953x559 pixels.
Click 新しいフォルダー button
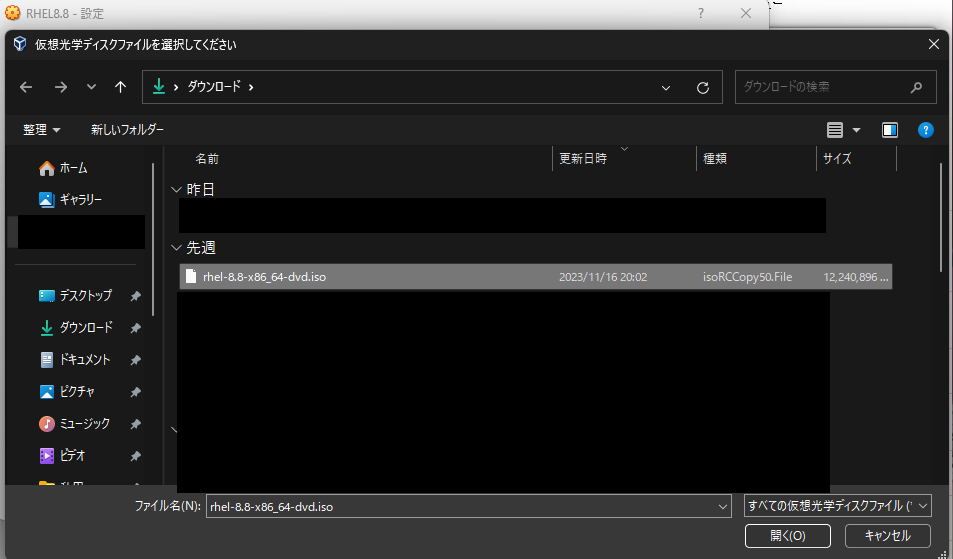[x=127, y=129]
